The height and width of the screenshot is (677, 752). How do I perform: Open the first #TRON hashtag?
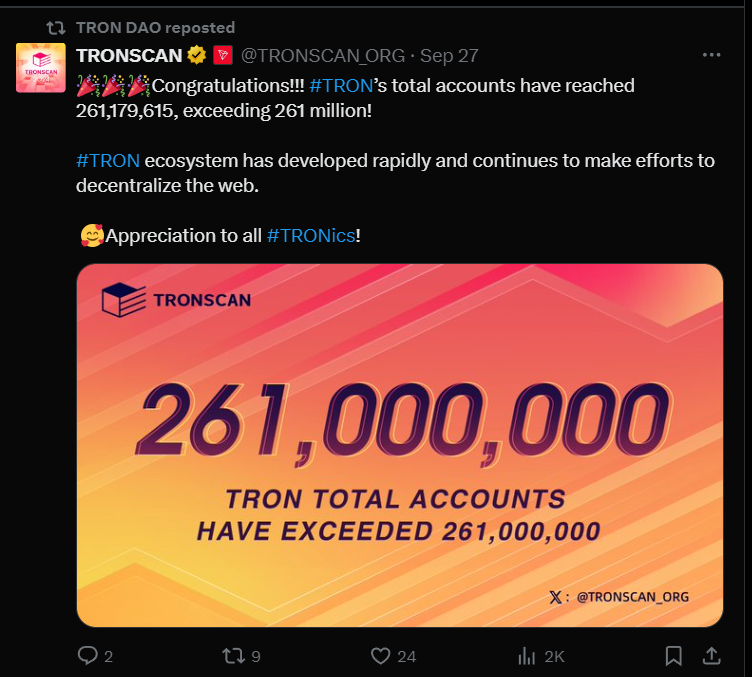pos(341,86)
